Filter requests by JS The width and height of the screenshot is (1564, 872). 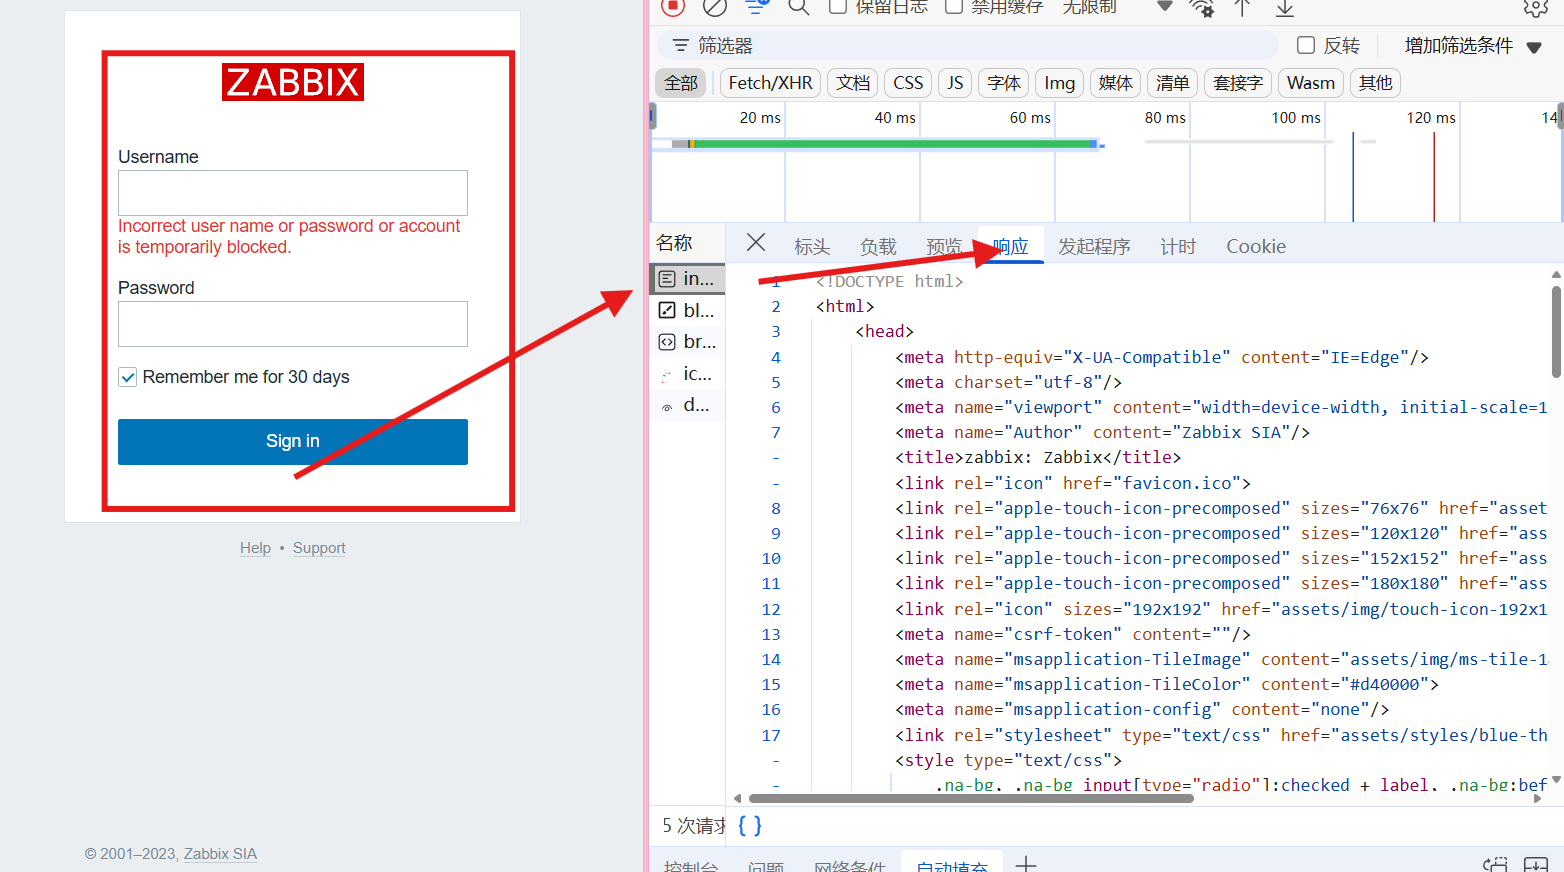pyautogui.click(x=955, y=83)
